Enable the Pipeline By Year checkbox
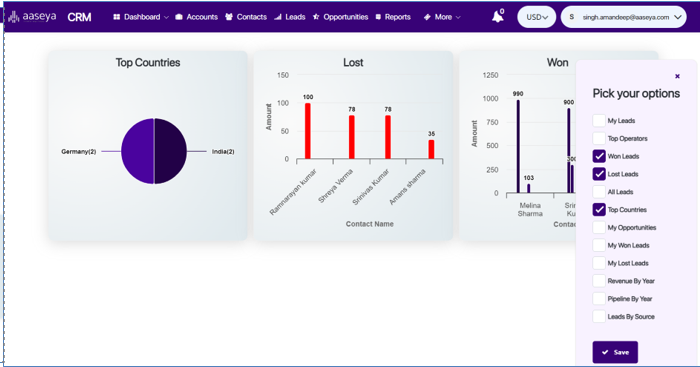This screenshot has width=700, height=367. [x=599, y=299]
